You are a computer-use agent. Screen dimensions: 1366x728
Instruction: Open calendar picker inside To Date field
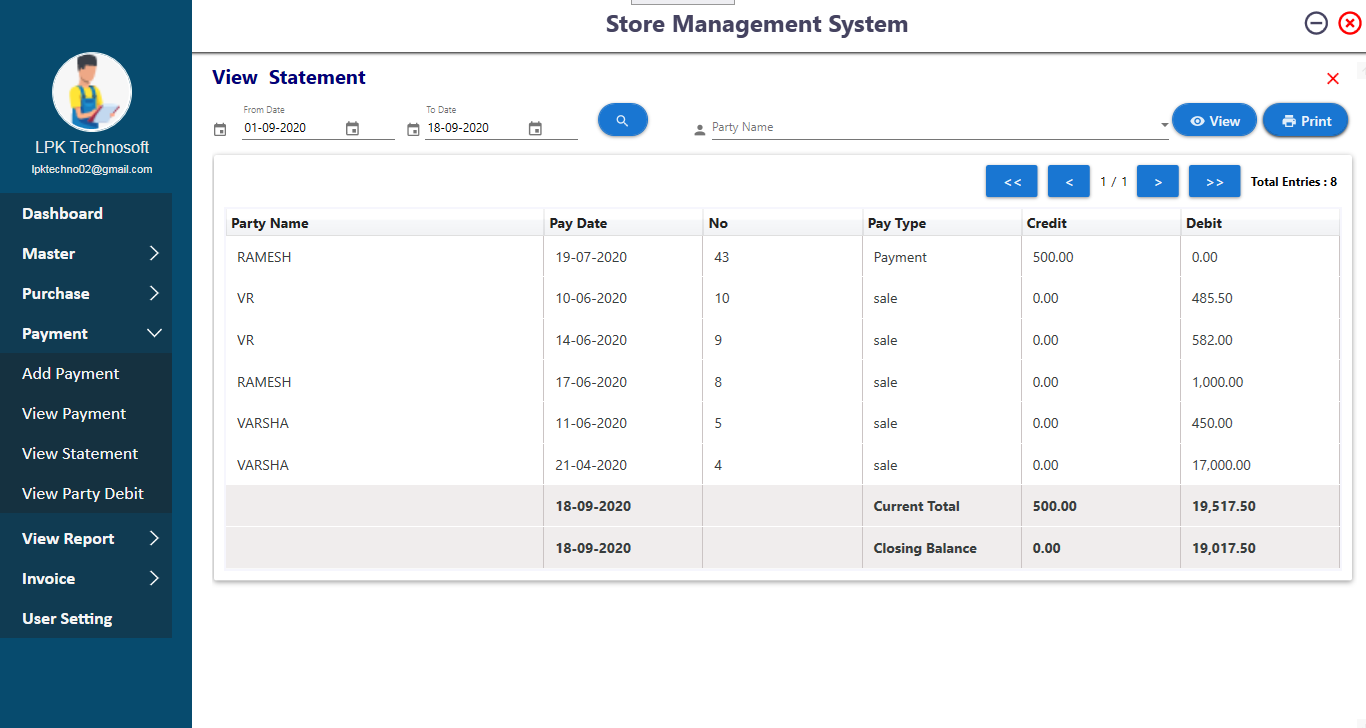point(535,128)
